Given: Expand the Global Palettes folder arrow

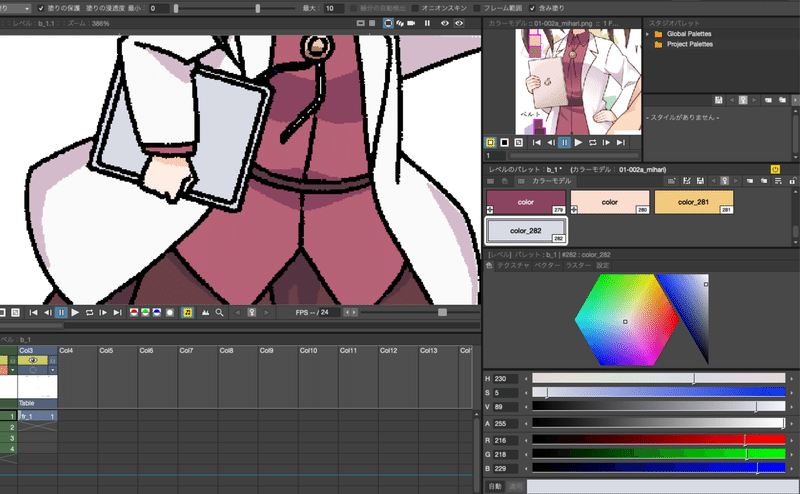Looking at the screenshot, I should click(x=647, y=34).
